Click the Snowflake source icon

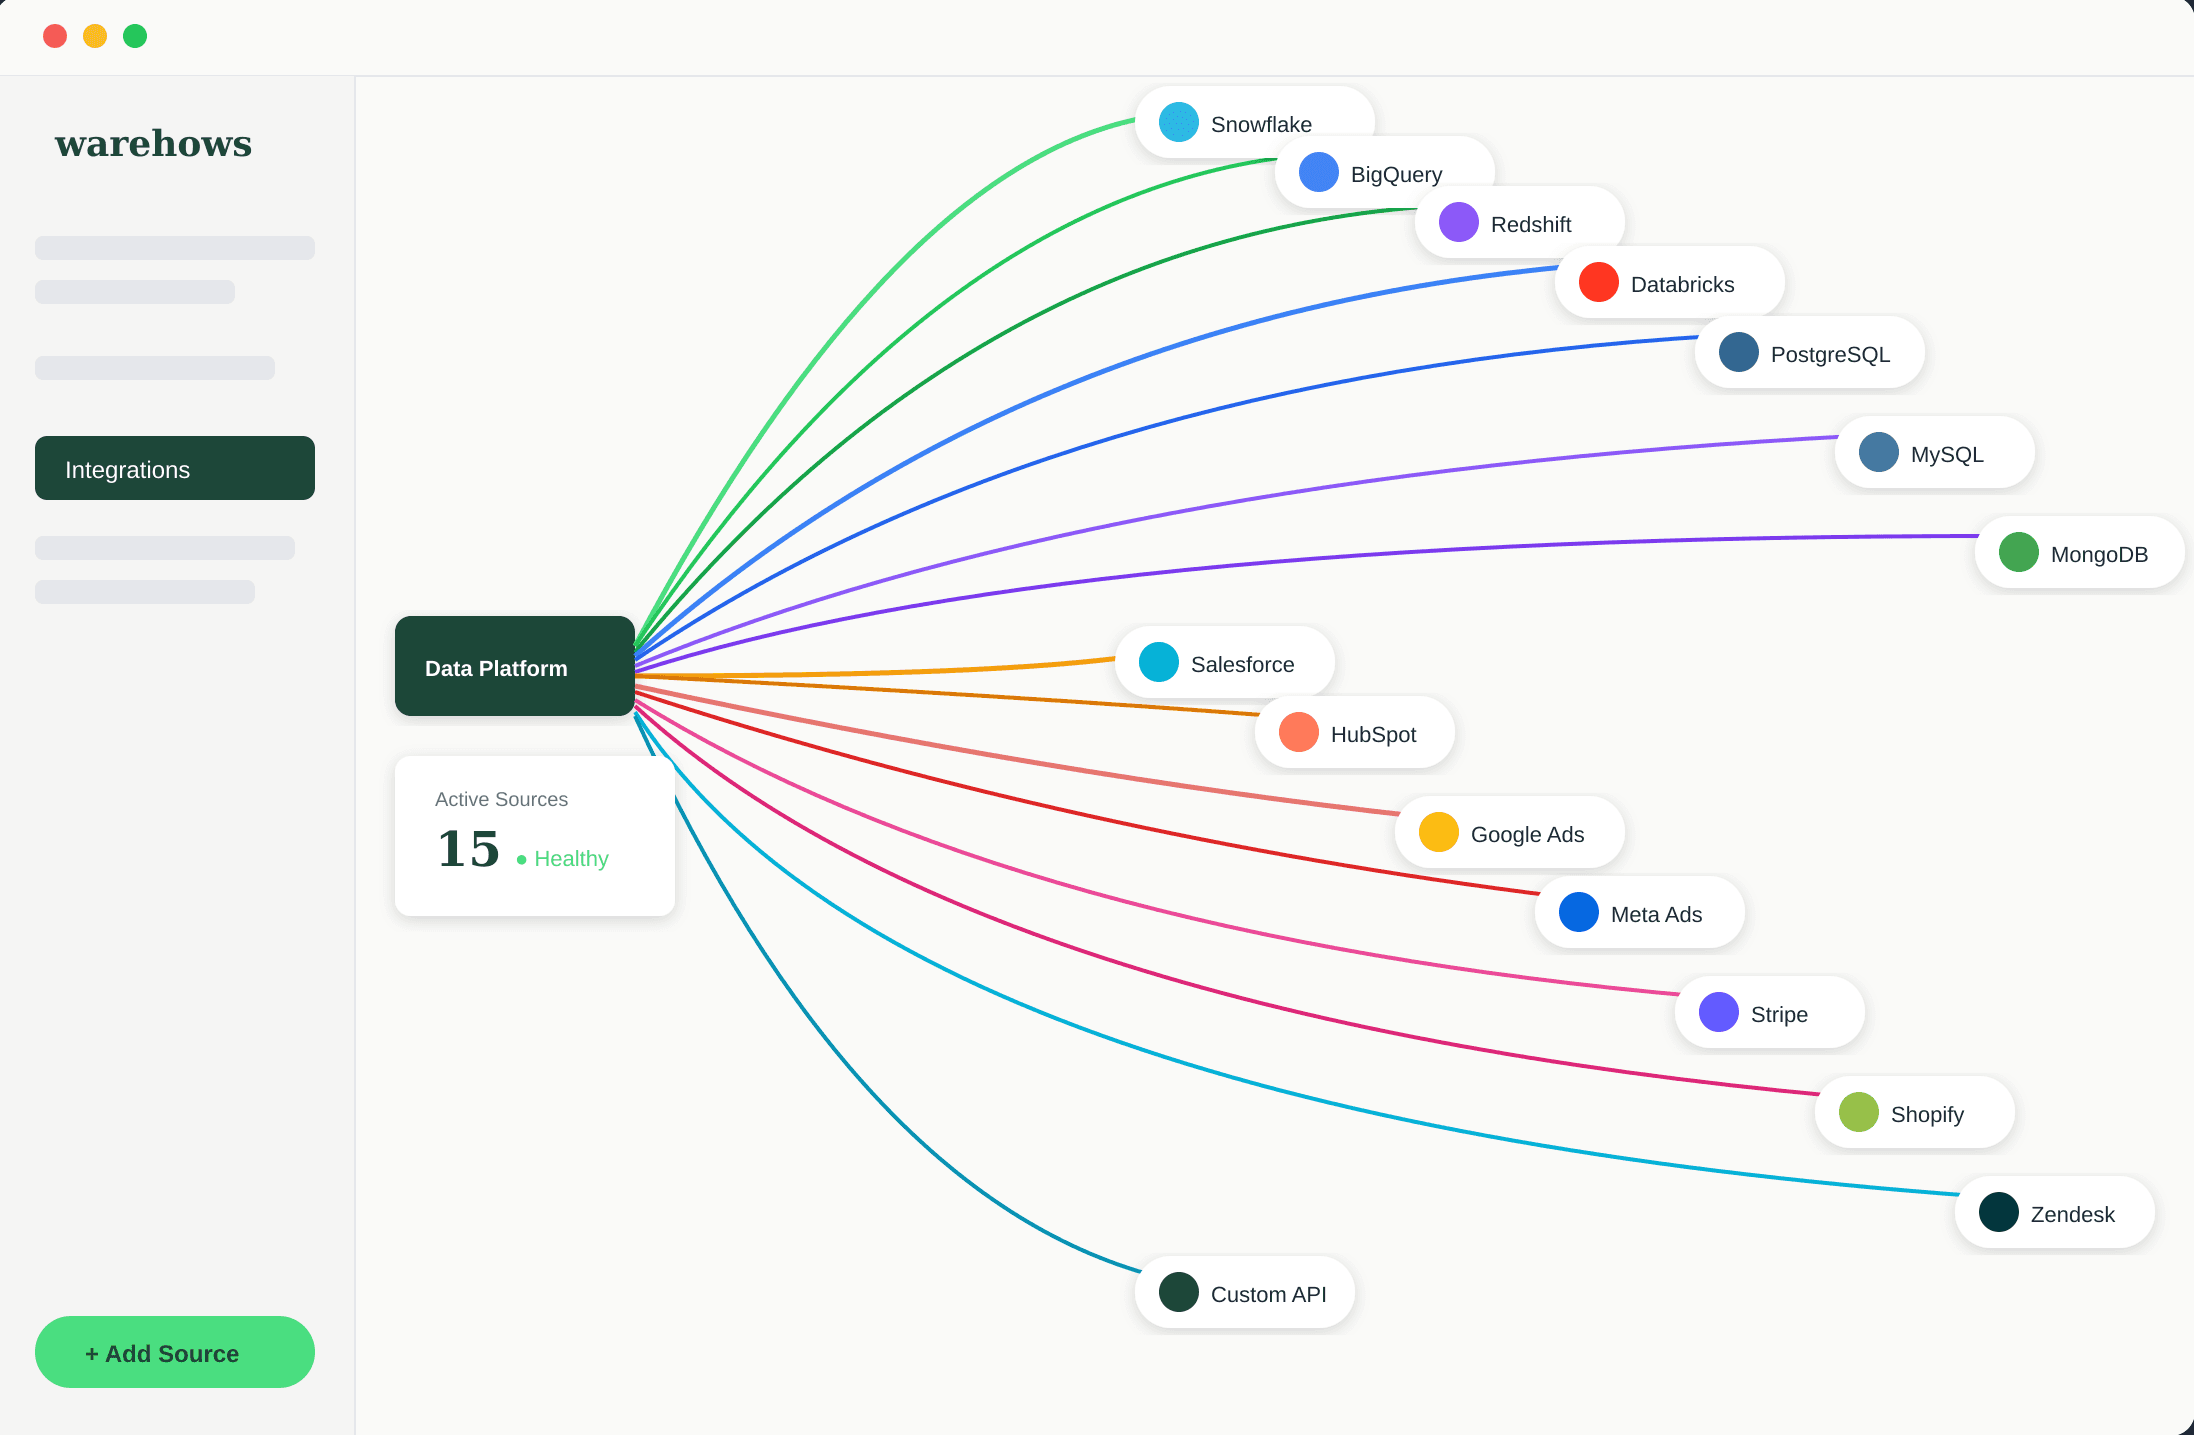pos(1178,123)
